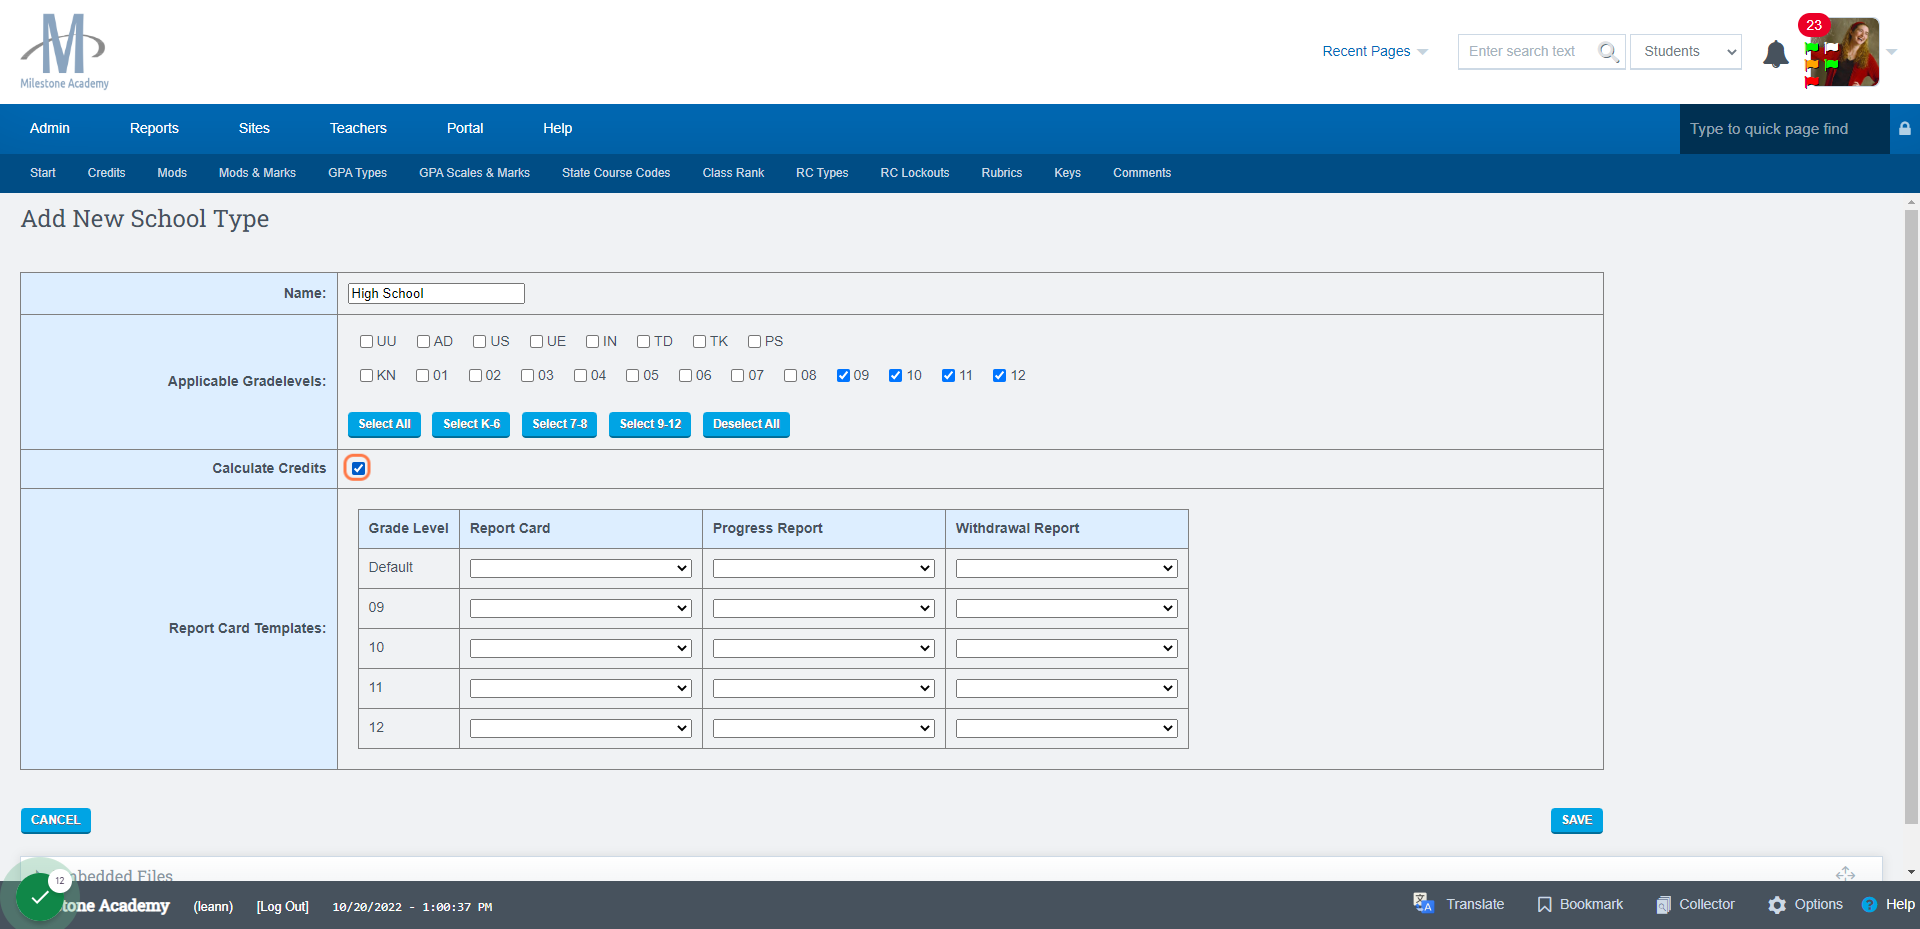Open the Sites menu

[254, 128]
